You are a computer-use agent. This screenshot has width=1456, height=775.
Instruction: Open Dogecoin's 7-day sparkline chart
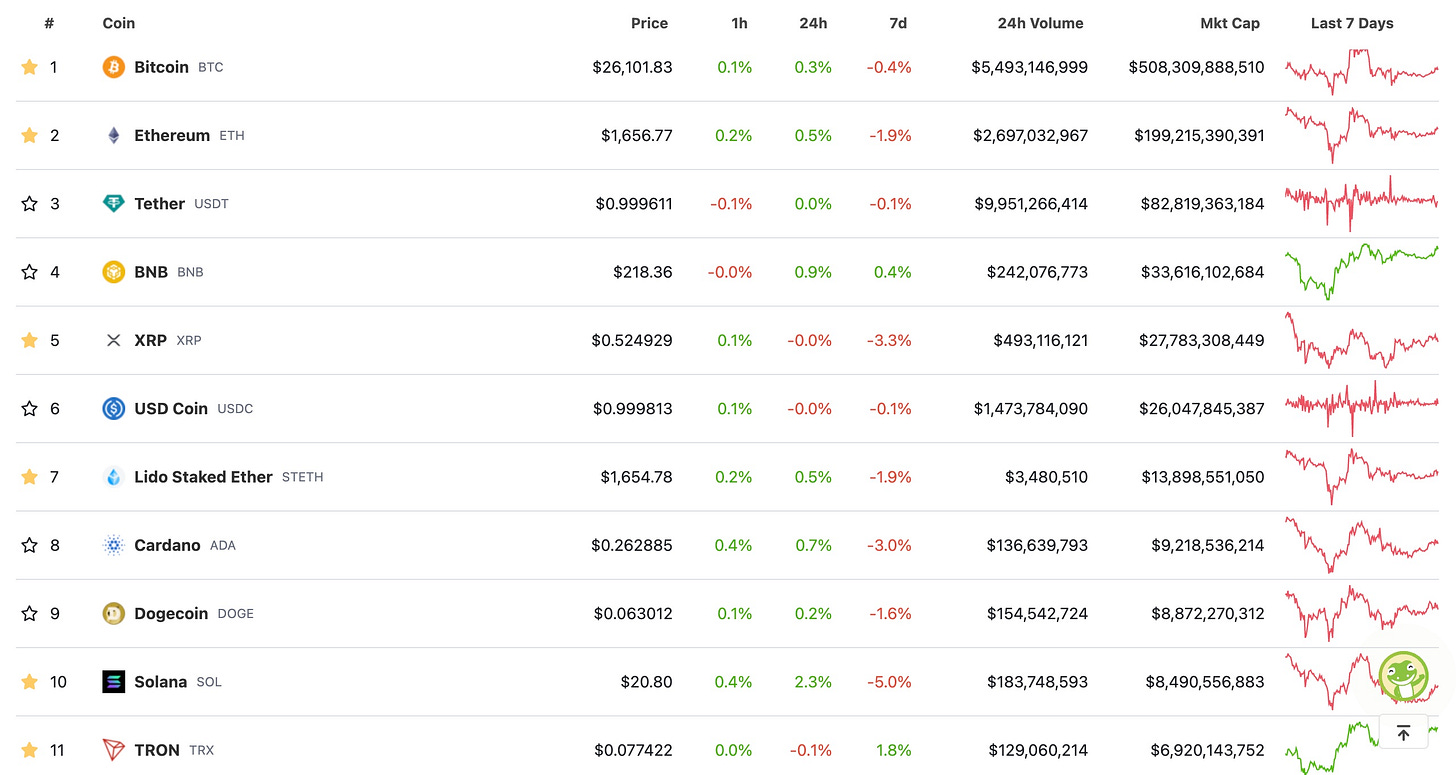click(1362, 613)
